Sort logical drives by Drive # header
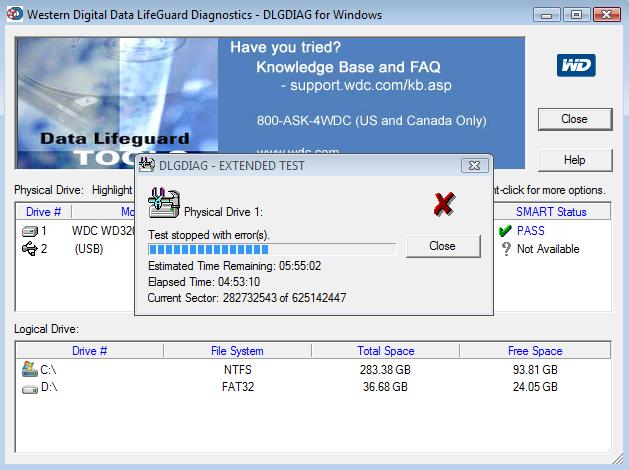This screenshot has height=470, width=629. [x=89, y=350]
